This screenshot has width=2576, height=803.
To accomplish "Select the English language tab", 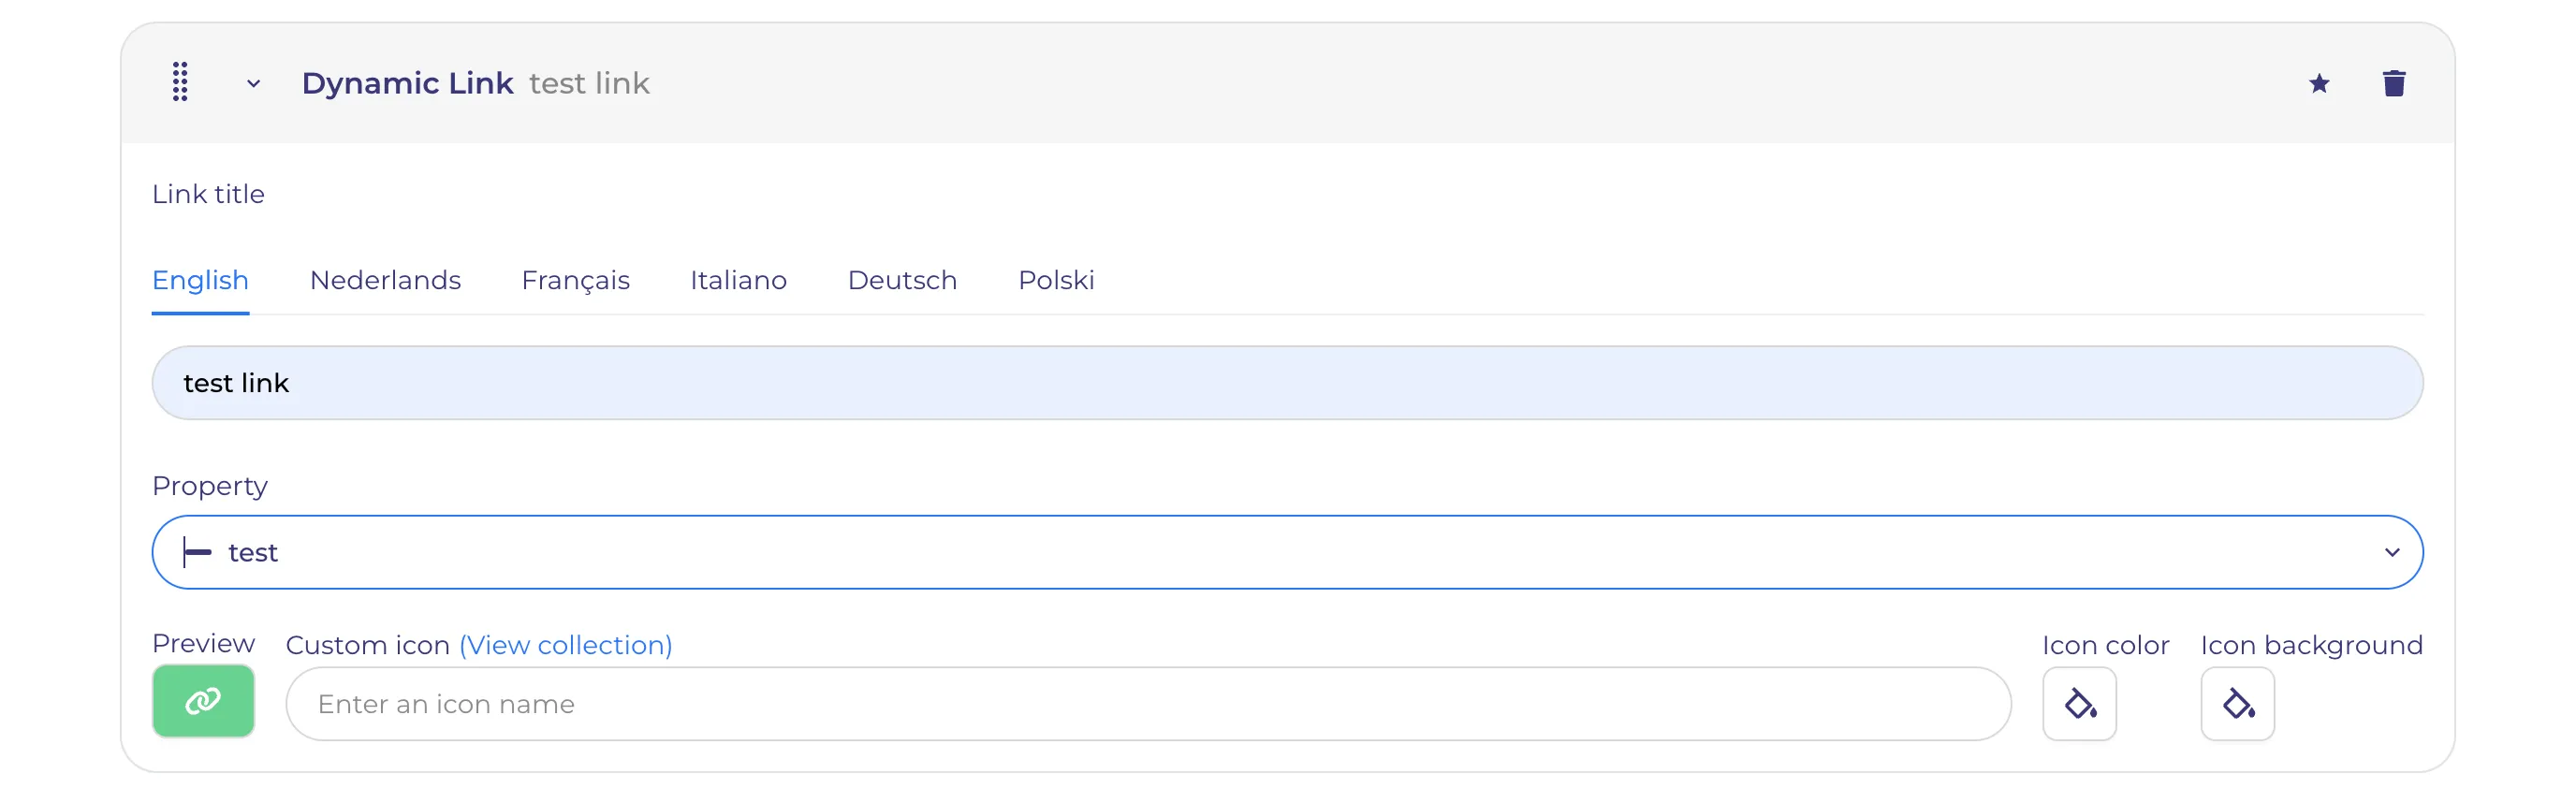I will click(x=200, y=280).
